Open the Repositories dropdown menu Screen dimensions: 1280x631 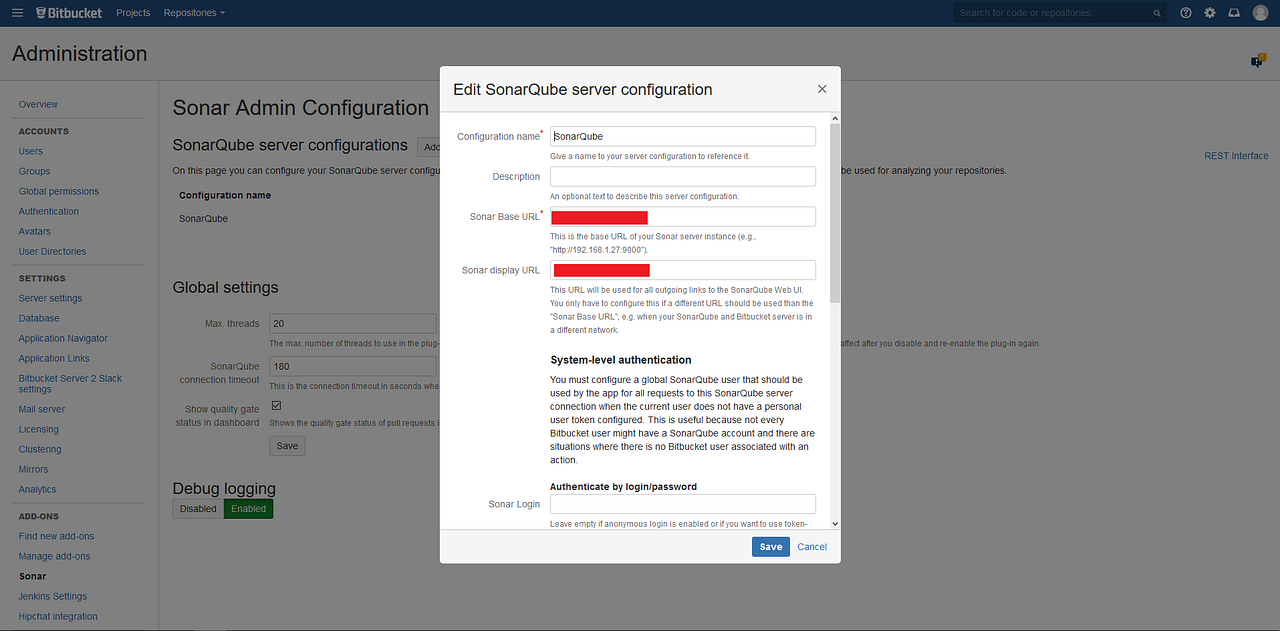[194, 13]
